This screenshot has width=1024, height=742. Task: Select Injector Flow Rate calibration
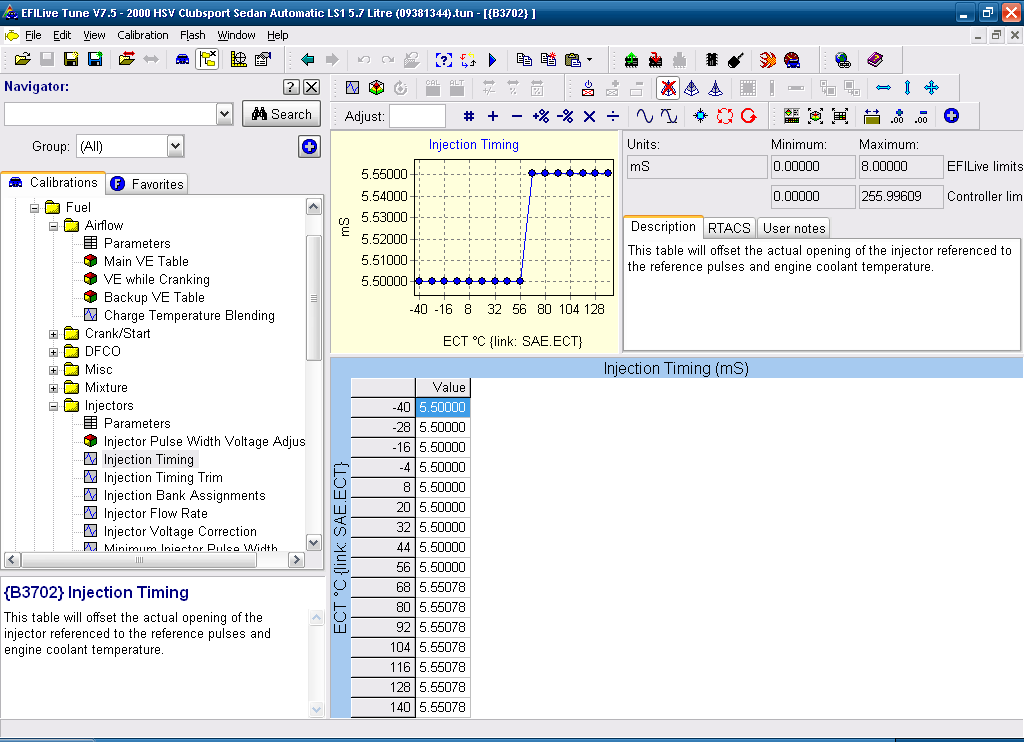[155, 513]
